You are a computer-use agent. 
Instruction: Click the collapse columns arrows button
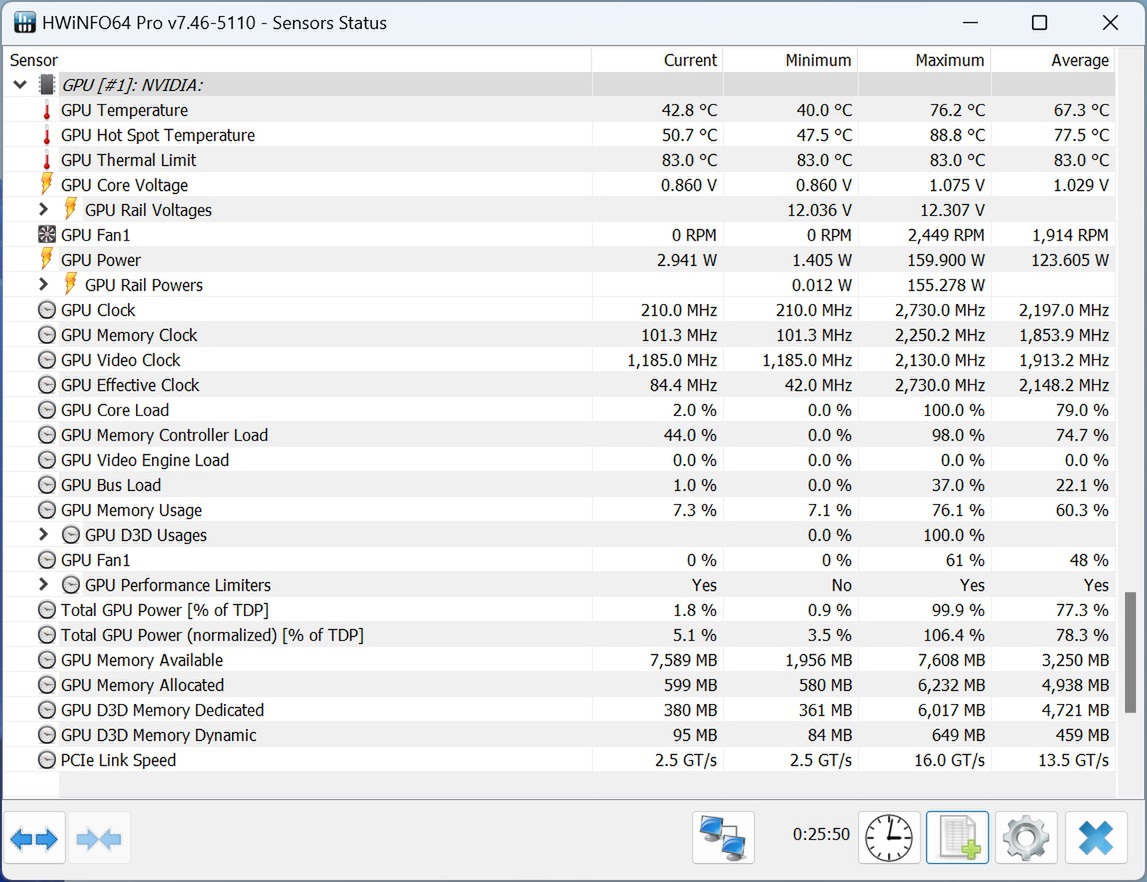pos(99,838)
